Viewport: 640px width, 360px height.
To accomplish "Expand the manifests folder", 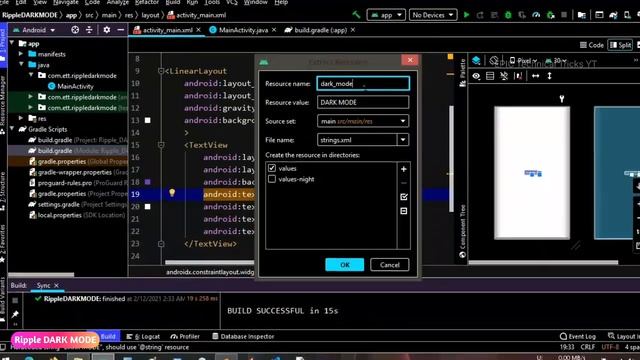I will click(x=21, y=54).
